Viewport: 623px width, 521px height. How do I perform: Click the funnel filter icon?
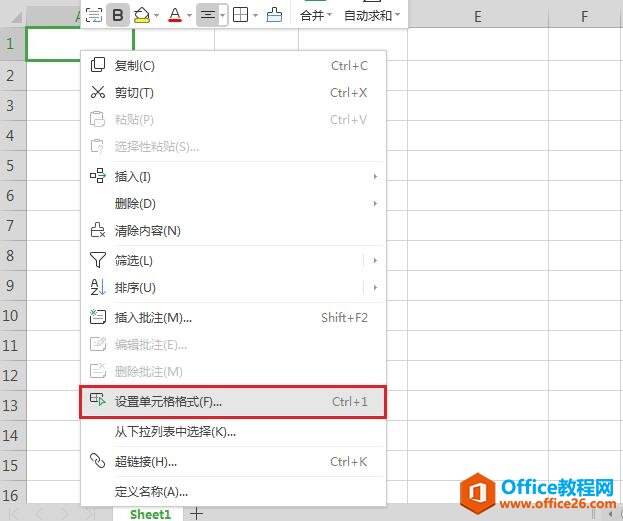coord(98,260)
